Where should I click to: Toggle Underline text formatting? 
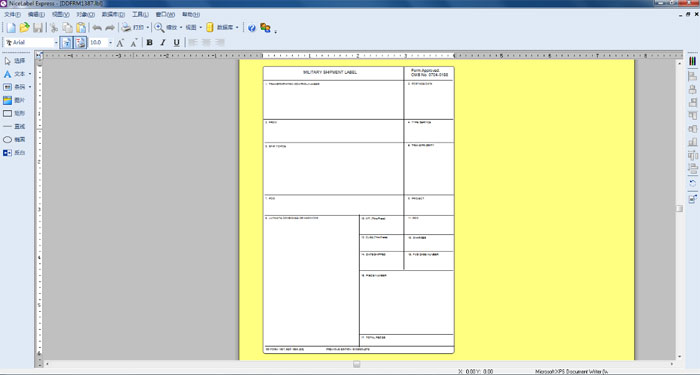176,42
